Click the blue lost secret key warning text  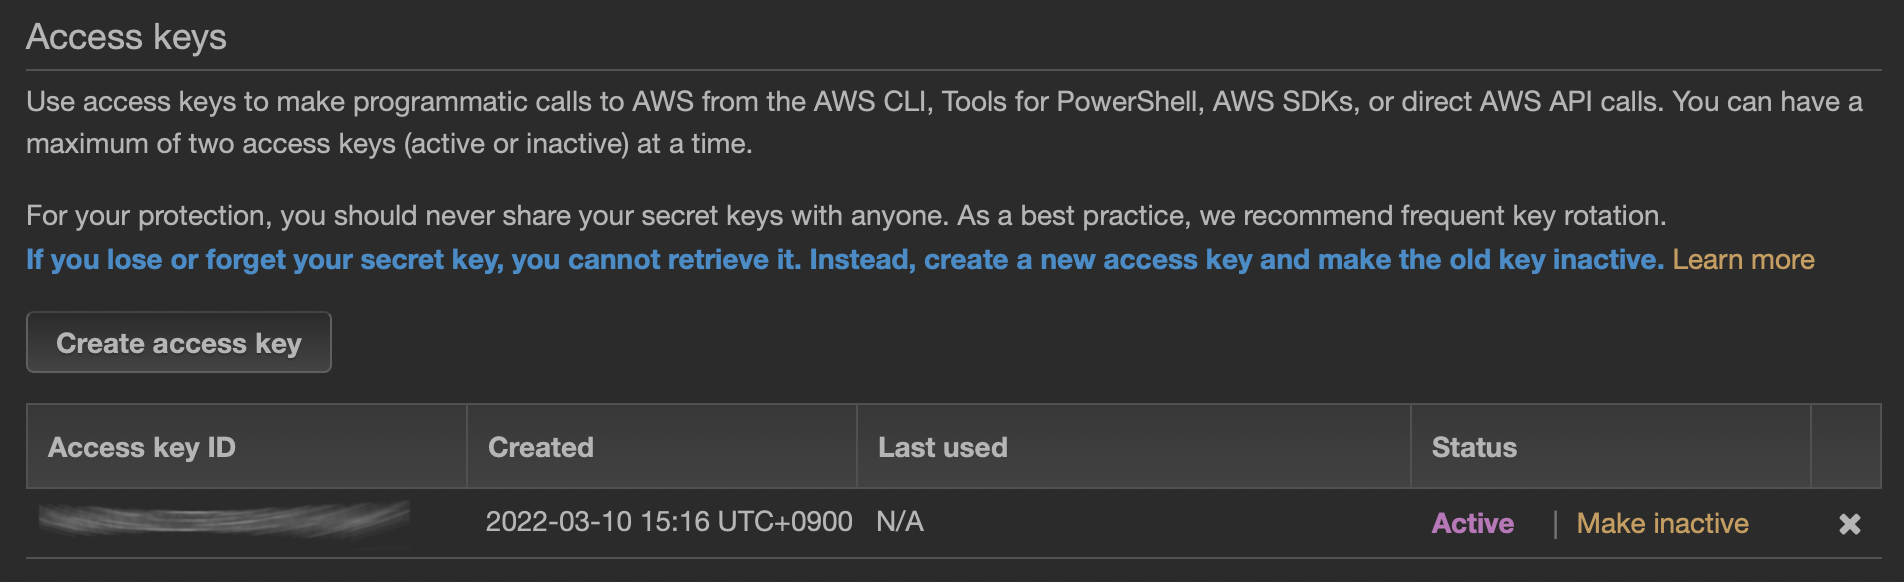tap(844, 260)
